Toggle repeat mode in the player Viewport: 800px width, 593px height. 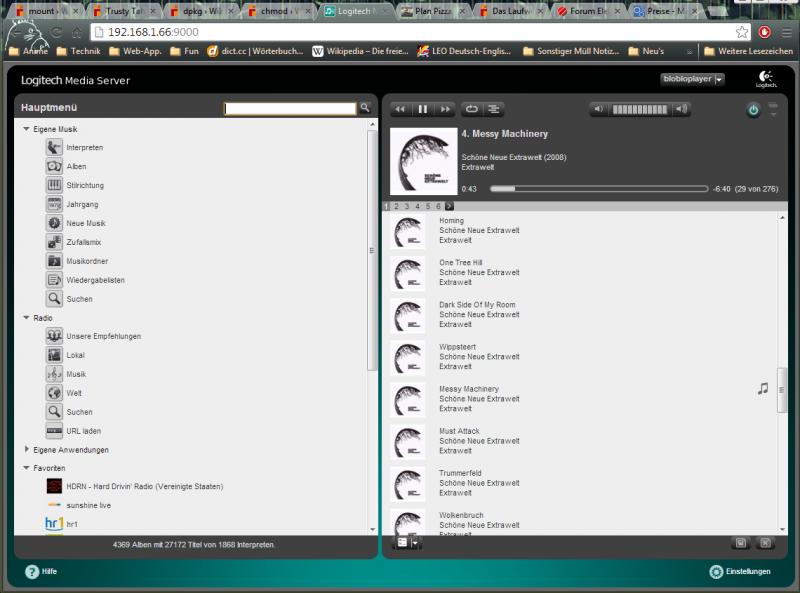coord(472,109)
